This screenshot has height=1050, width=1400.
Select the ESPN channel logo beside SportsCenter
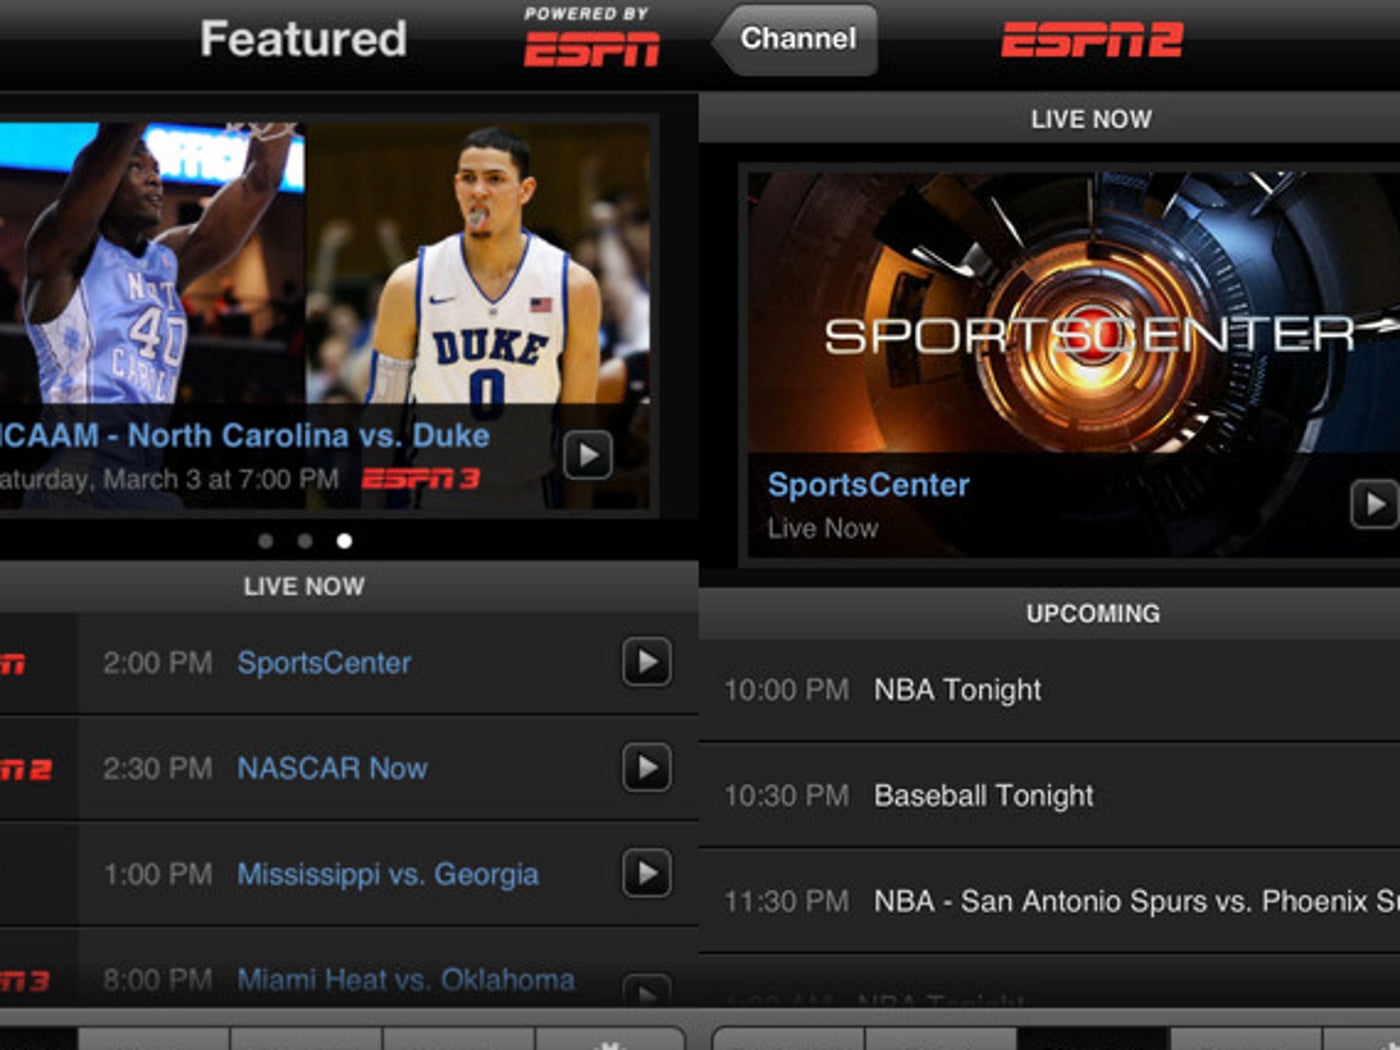coord(13,664)
